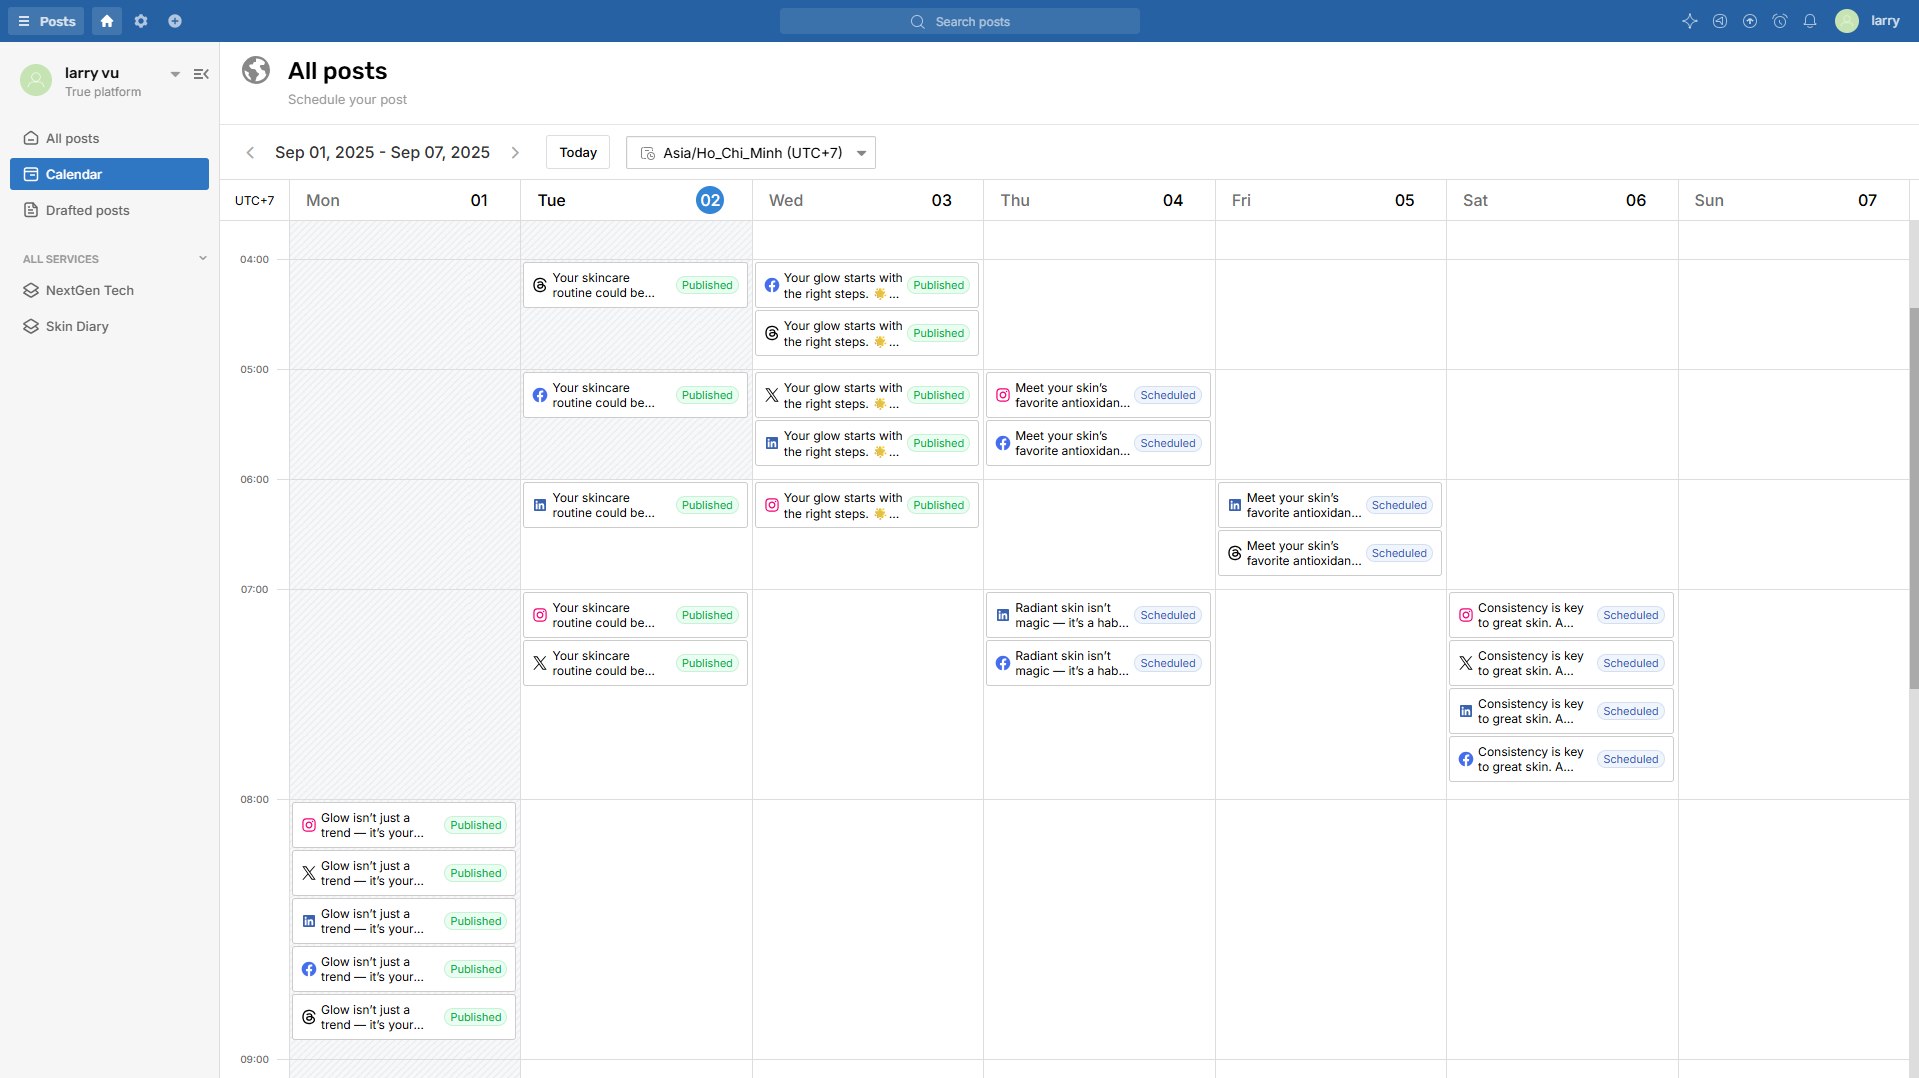Screen dimensions: 1919x1078
Task: Click the globe icon beside All posts
Action: 256,70
